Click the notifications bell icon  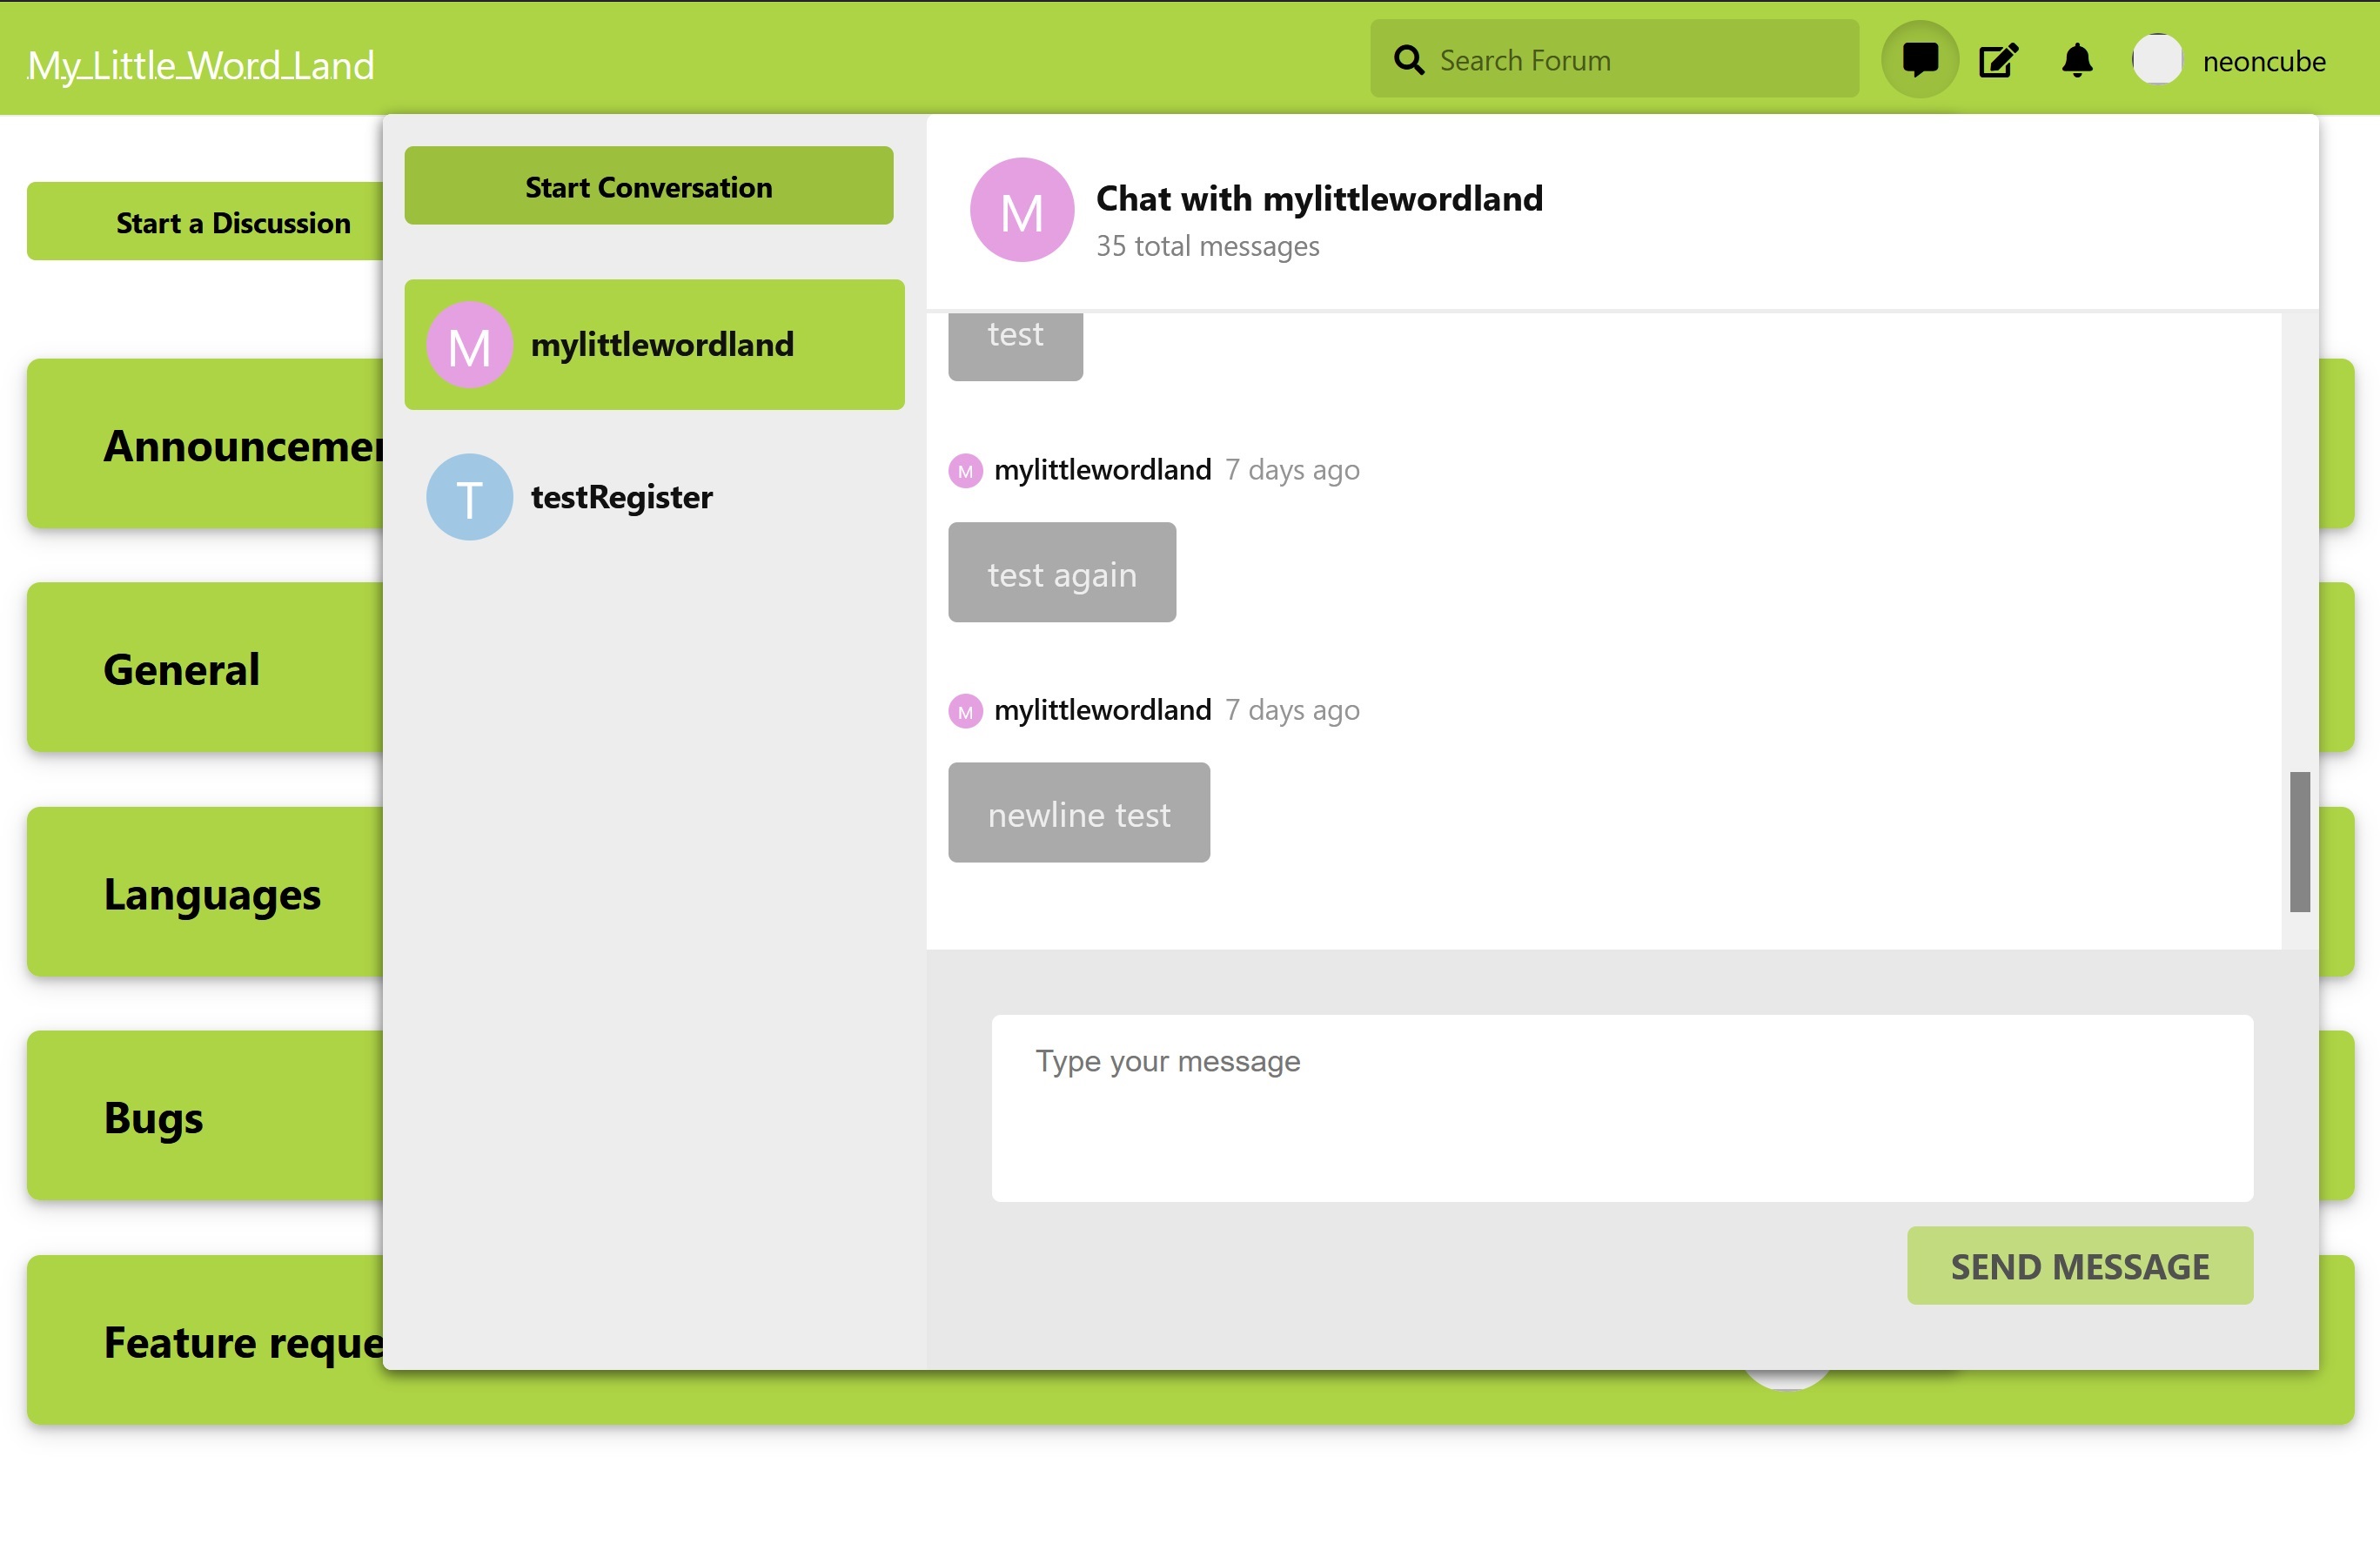click(x=2078, y=61)
